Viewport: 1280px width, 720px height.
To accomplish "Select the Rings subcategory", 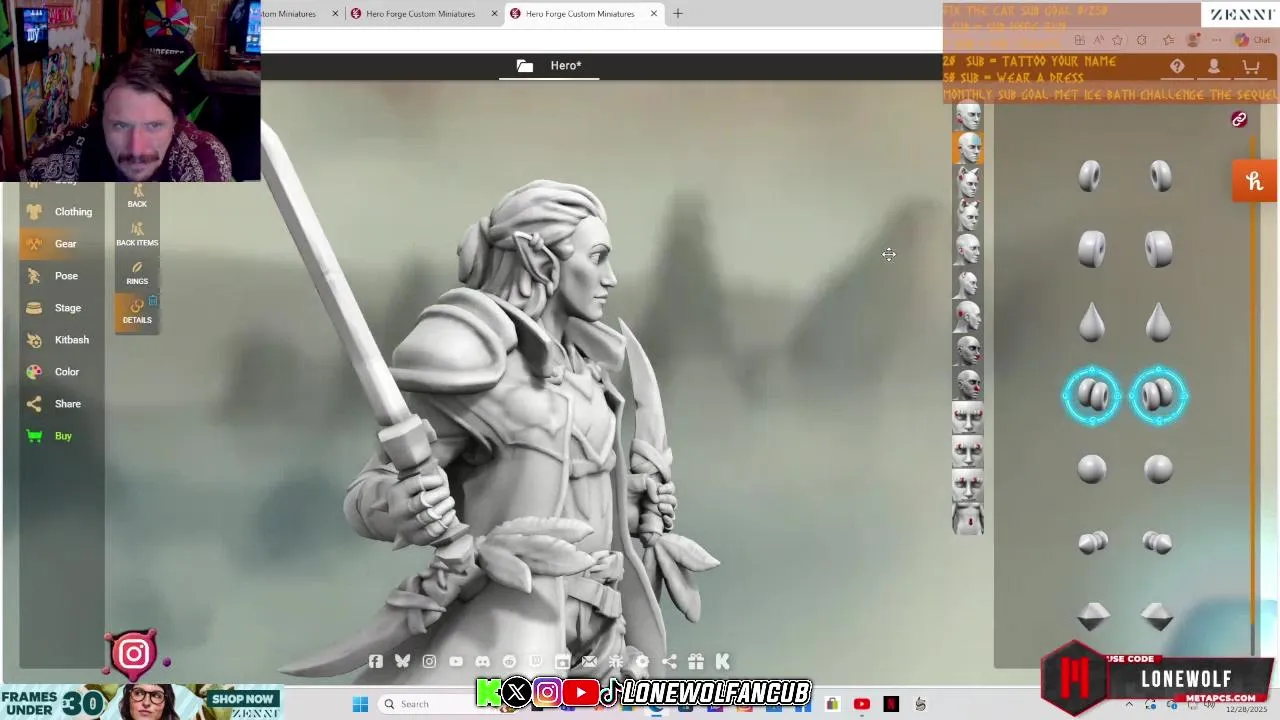I will (137, 273).
